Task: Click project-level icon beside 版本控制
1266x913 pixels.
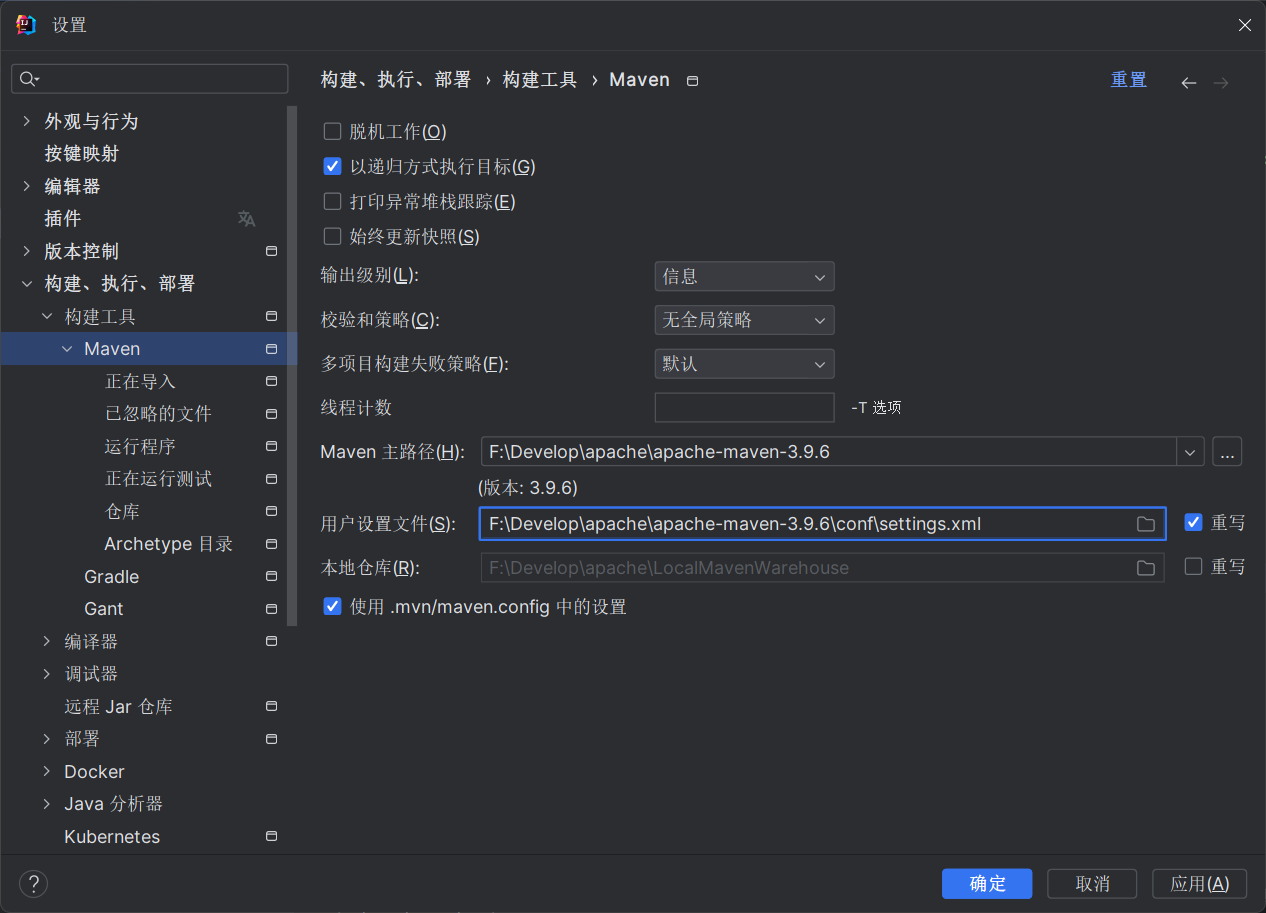Action: 271,251
